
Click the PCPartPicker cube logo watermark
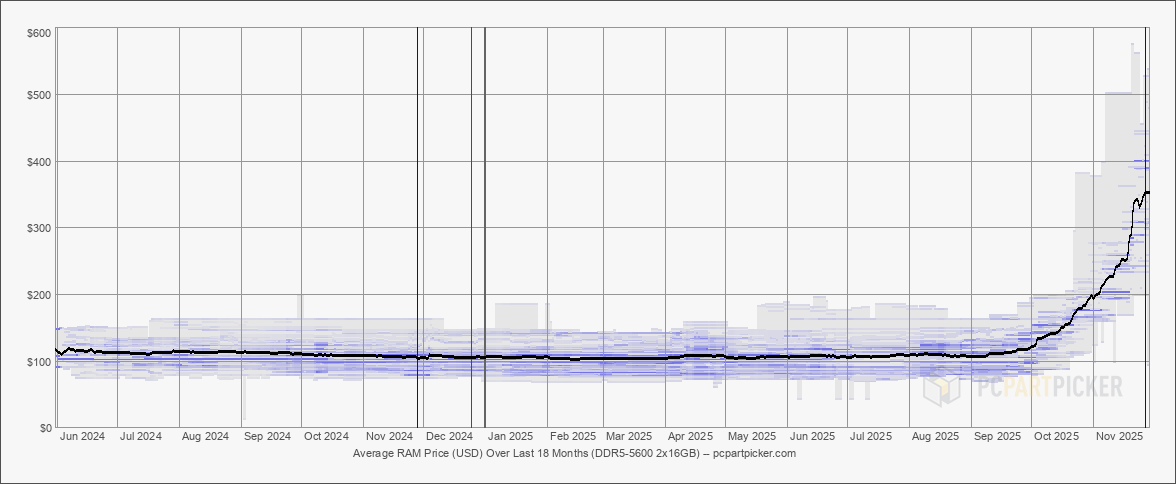tap(942, 386)
